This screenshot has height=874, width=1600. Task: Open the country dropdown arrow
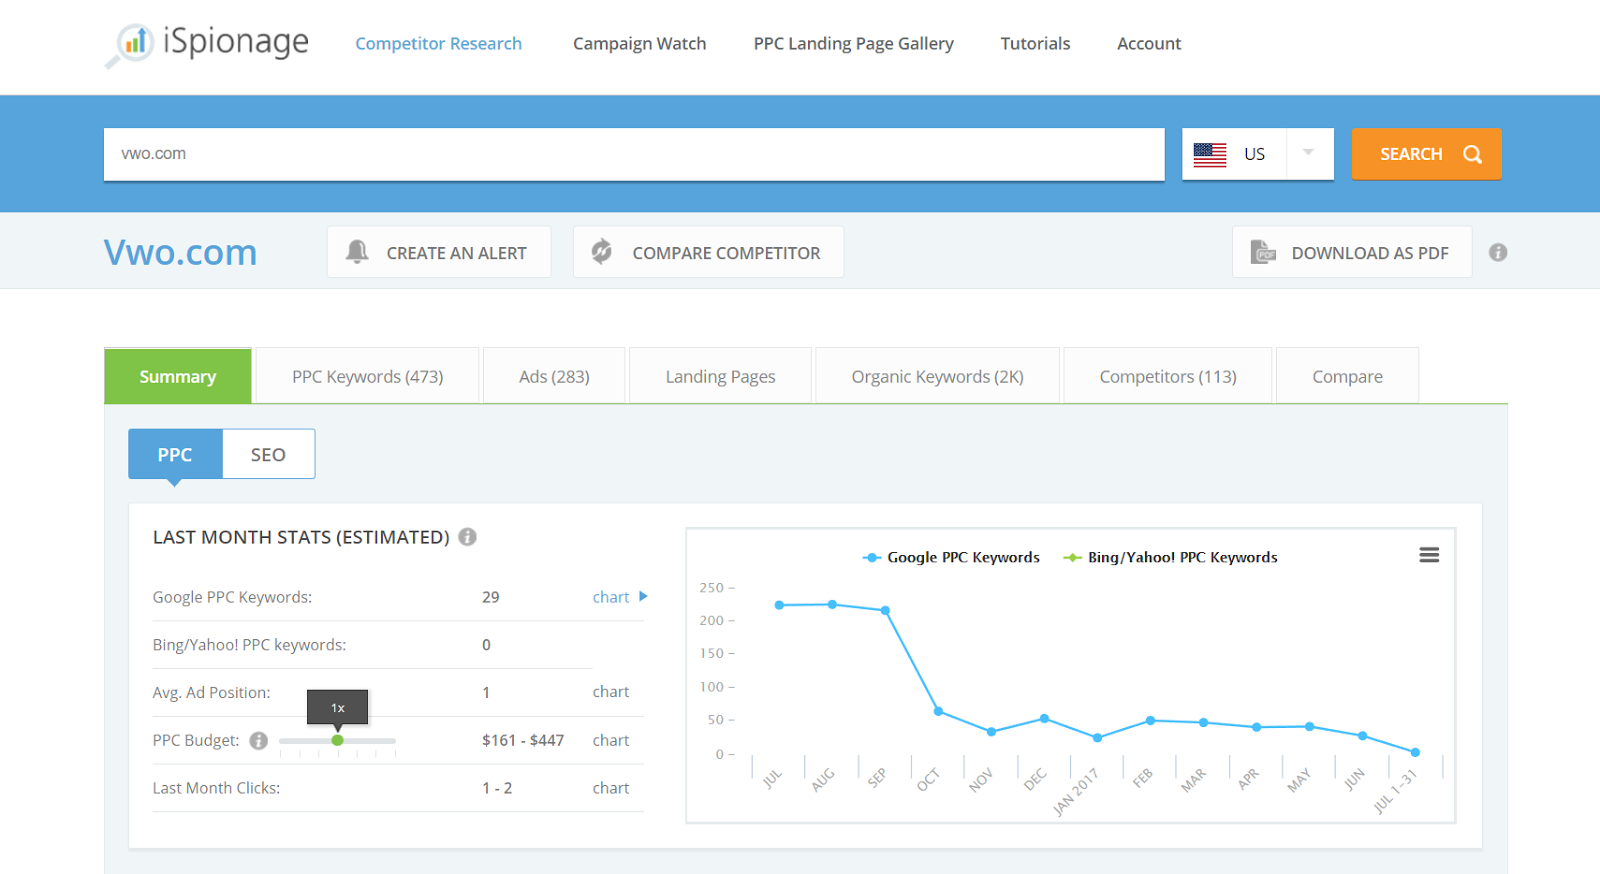point(1308,153)
